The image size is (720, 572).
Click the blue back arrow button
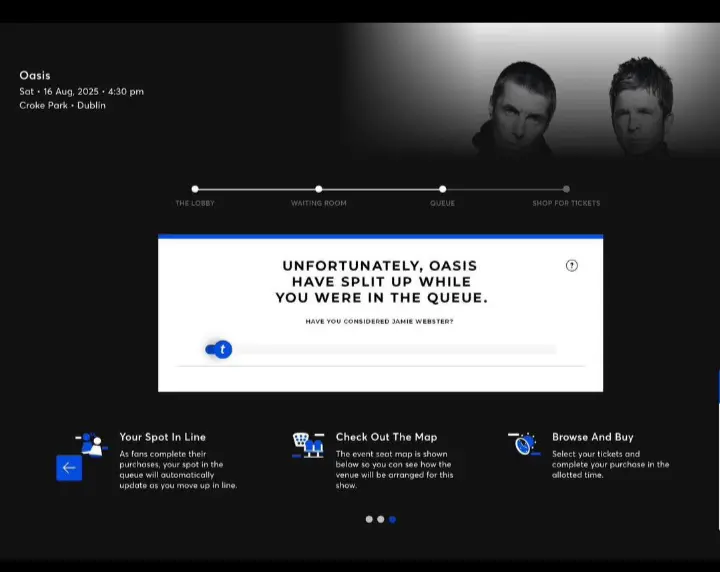click(69, 468)
